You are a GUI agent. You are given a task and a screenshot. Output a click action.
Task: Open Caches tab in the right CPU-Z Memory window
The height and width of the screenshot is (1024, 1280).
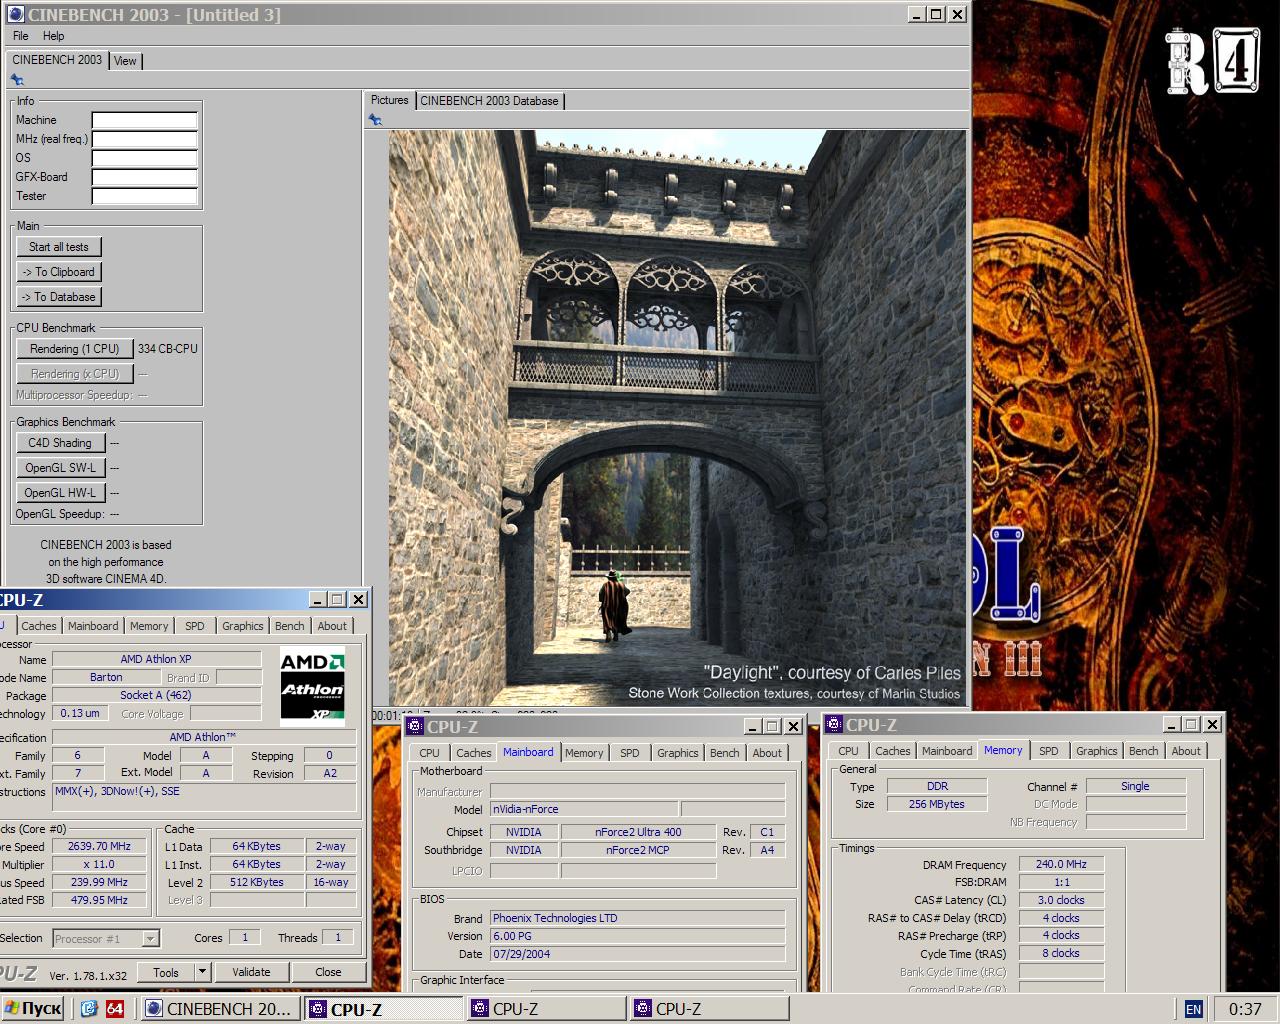tap(893, 751)
